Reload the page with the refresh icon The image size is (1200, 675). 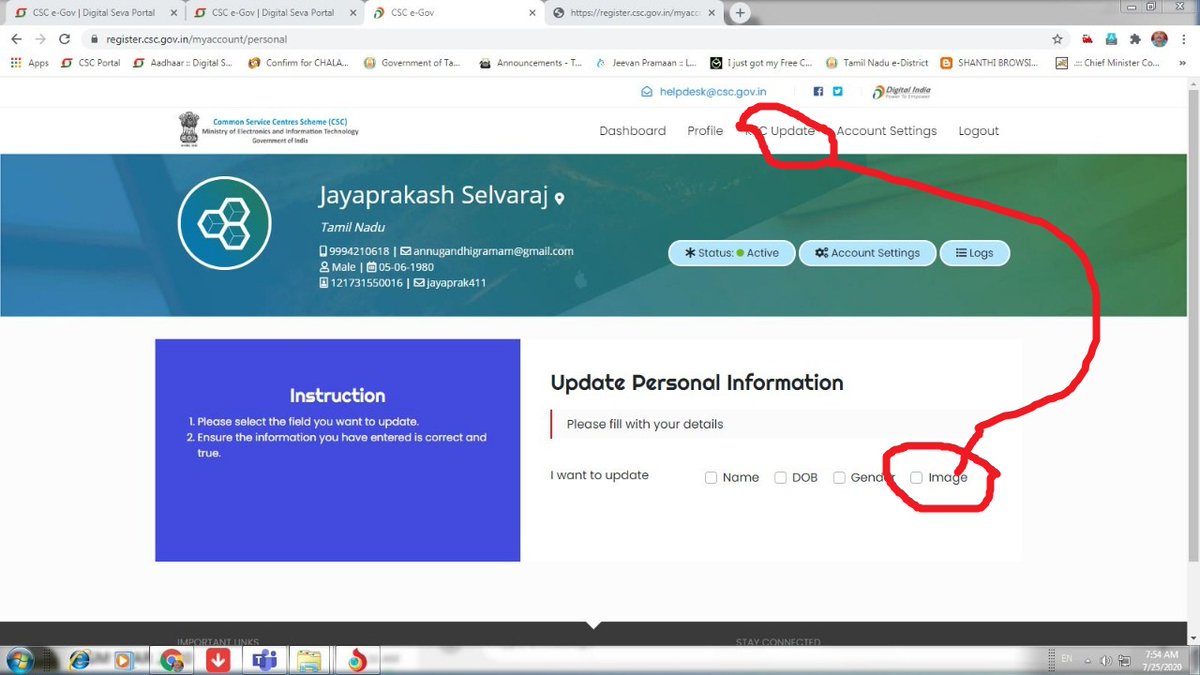(x=65, y=39)
